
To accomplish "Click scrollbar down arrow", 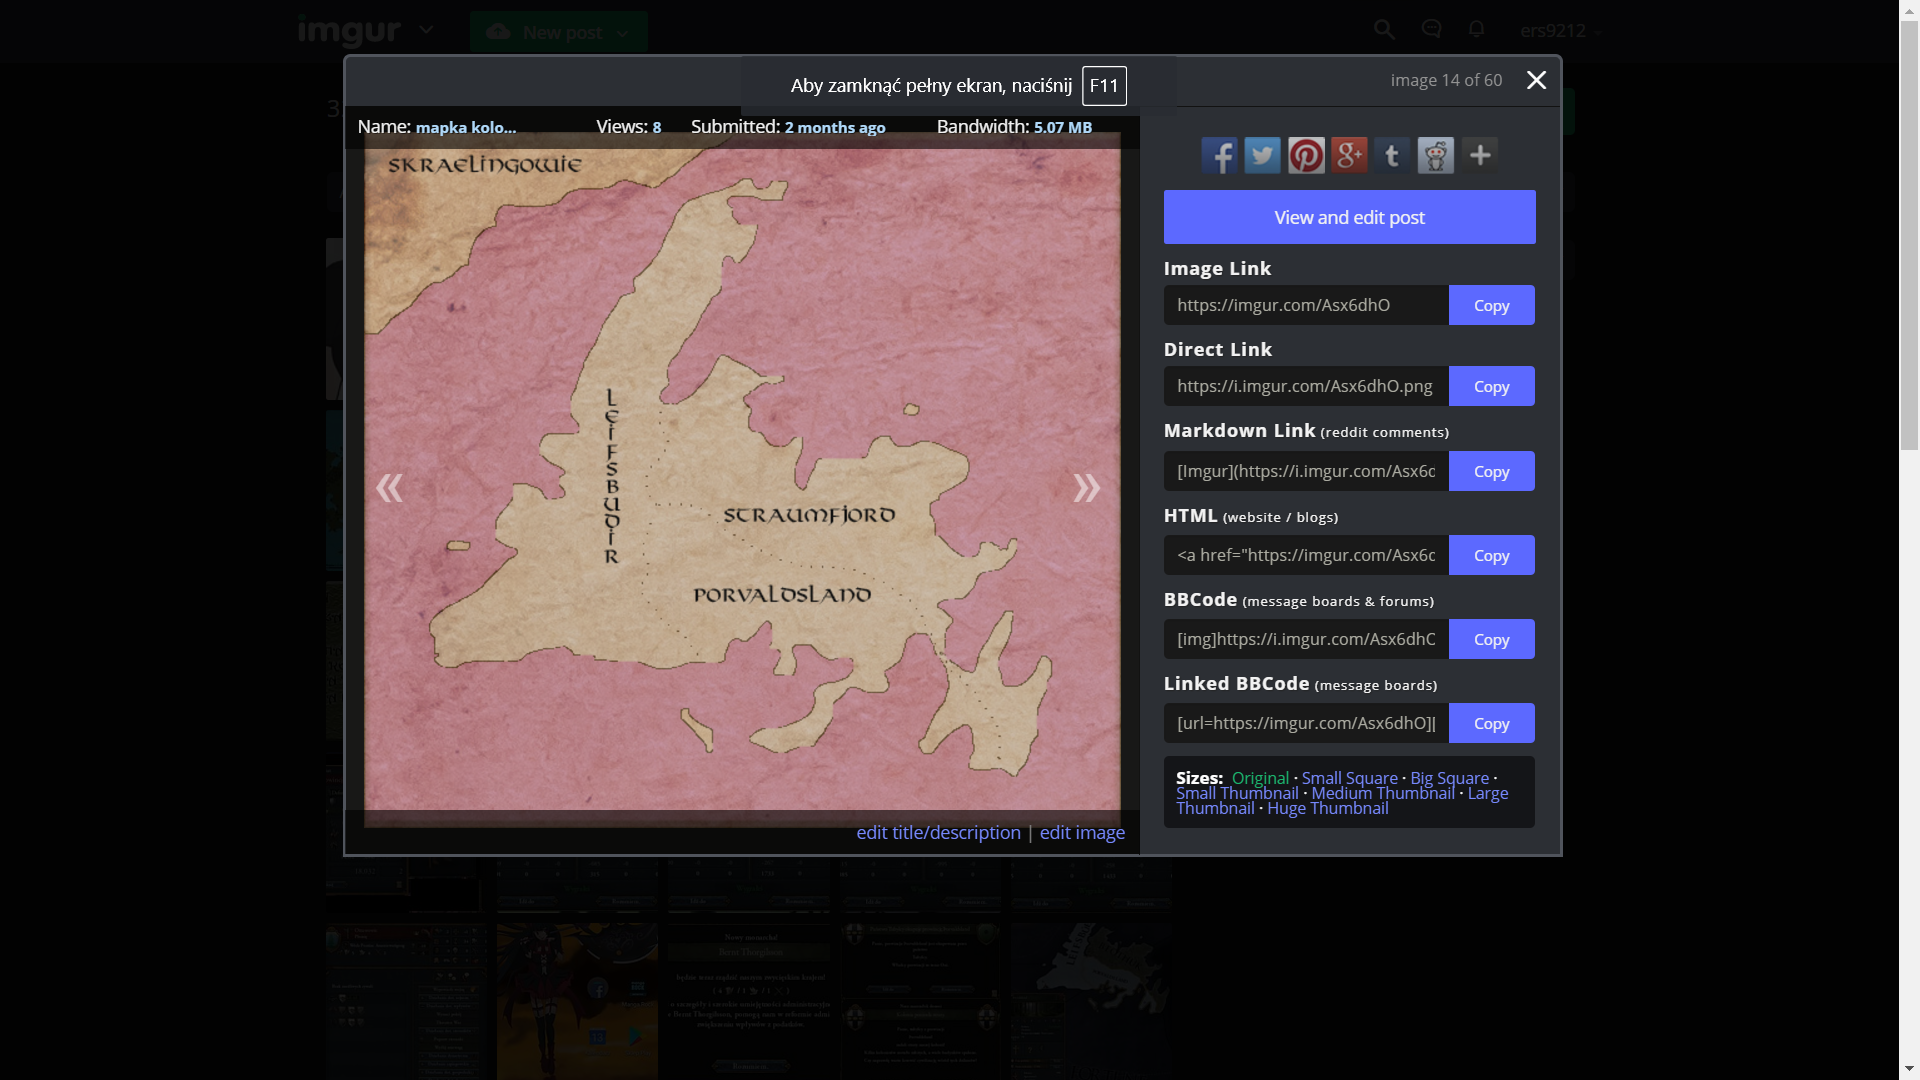I will (1909, 1071).
